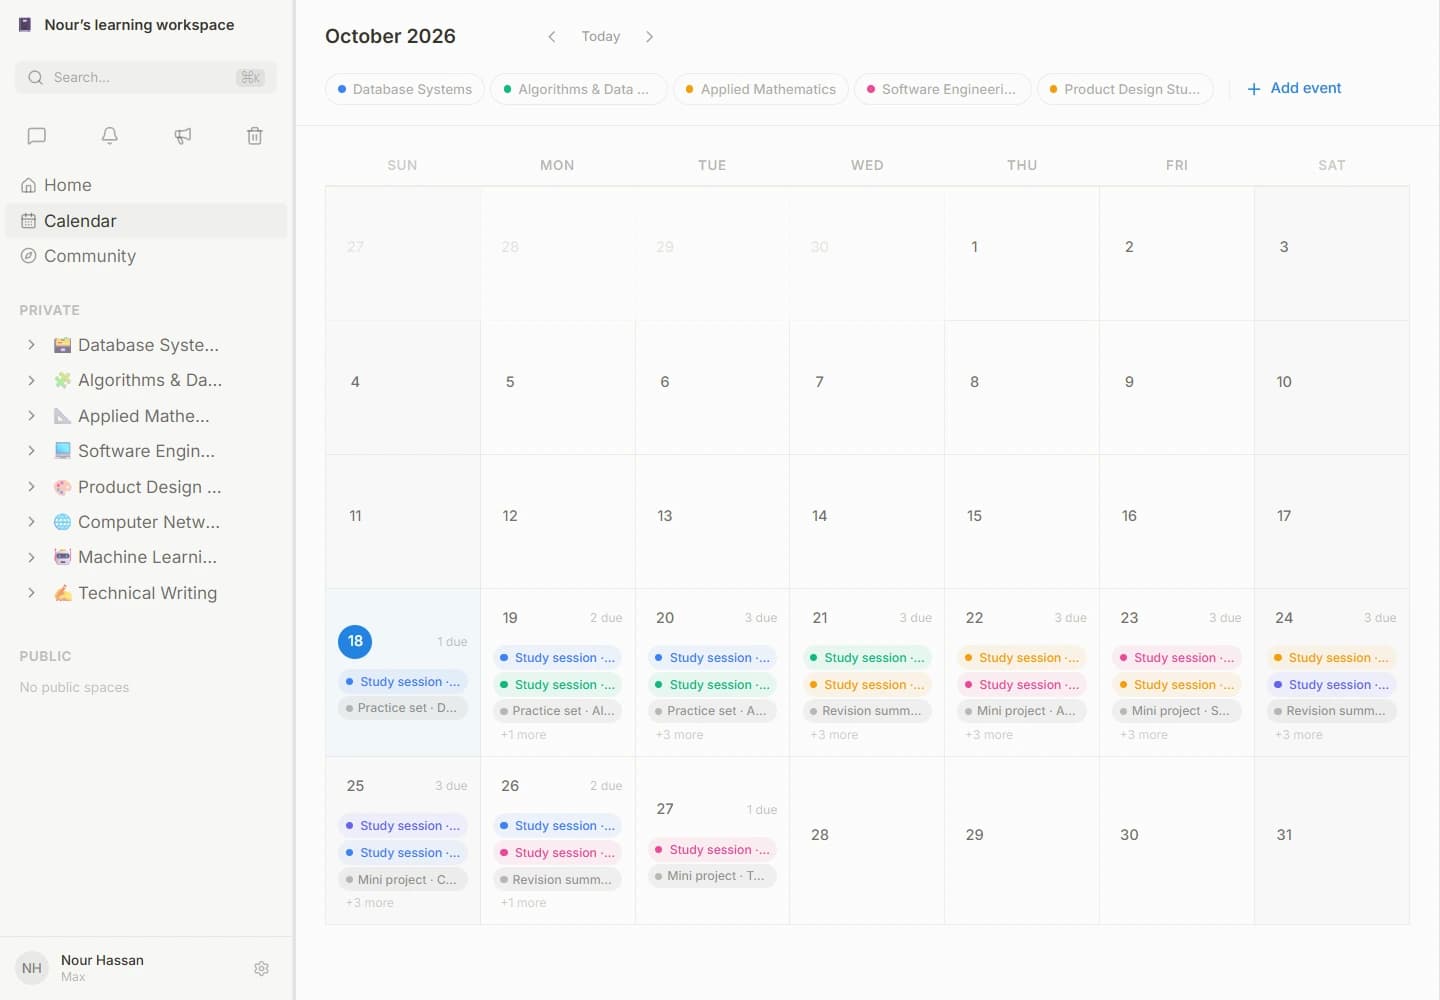This screenshot has width=1440, height=1000.
Task: Expand Technical Writing tree chevron
Action: (x=31, y=593)
